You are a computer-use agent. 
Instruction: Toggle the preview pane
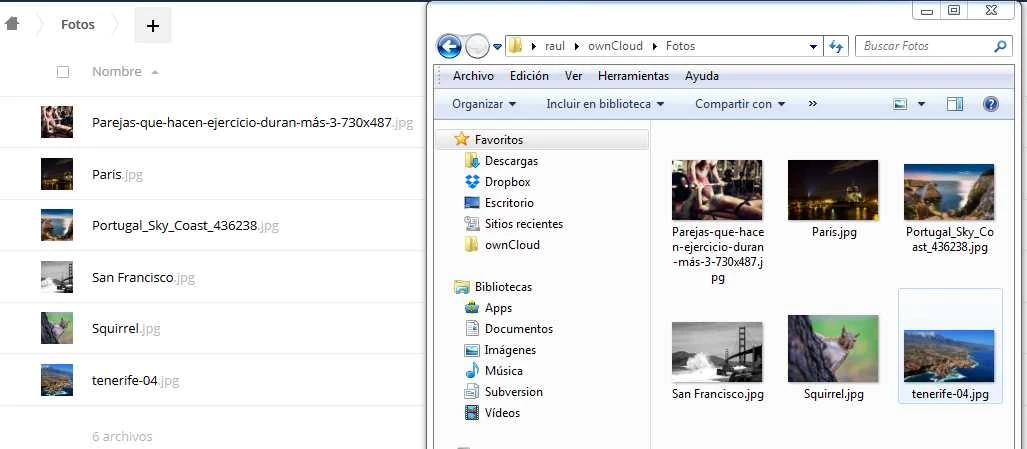955,104
